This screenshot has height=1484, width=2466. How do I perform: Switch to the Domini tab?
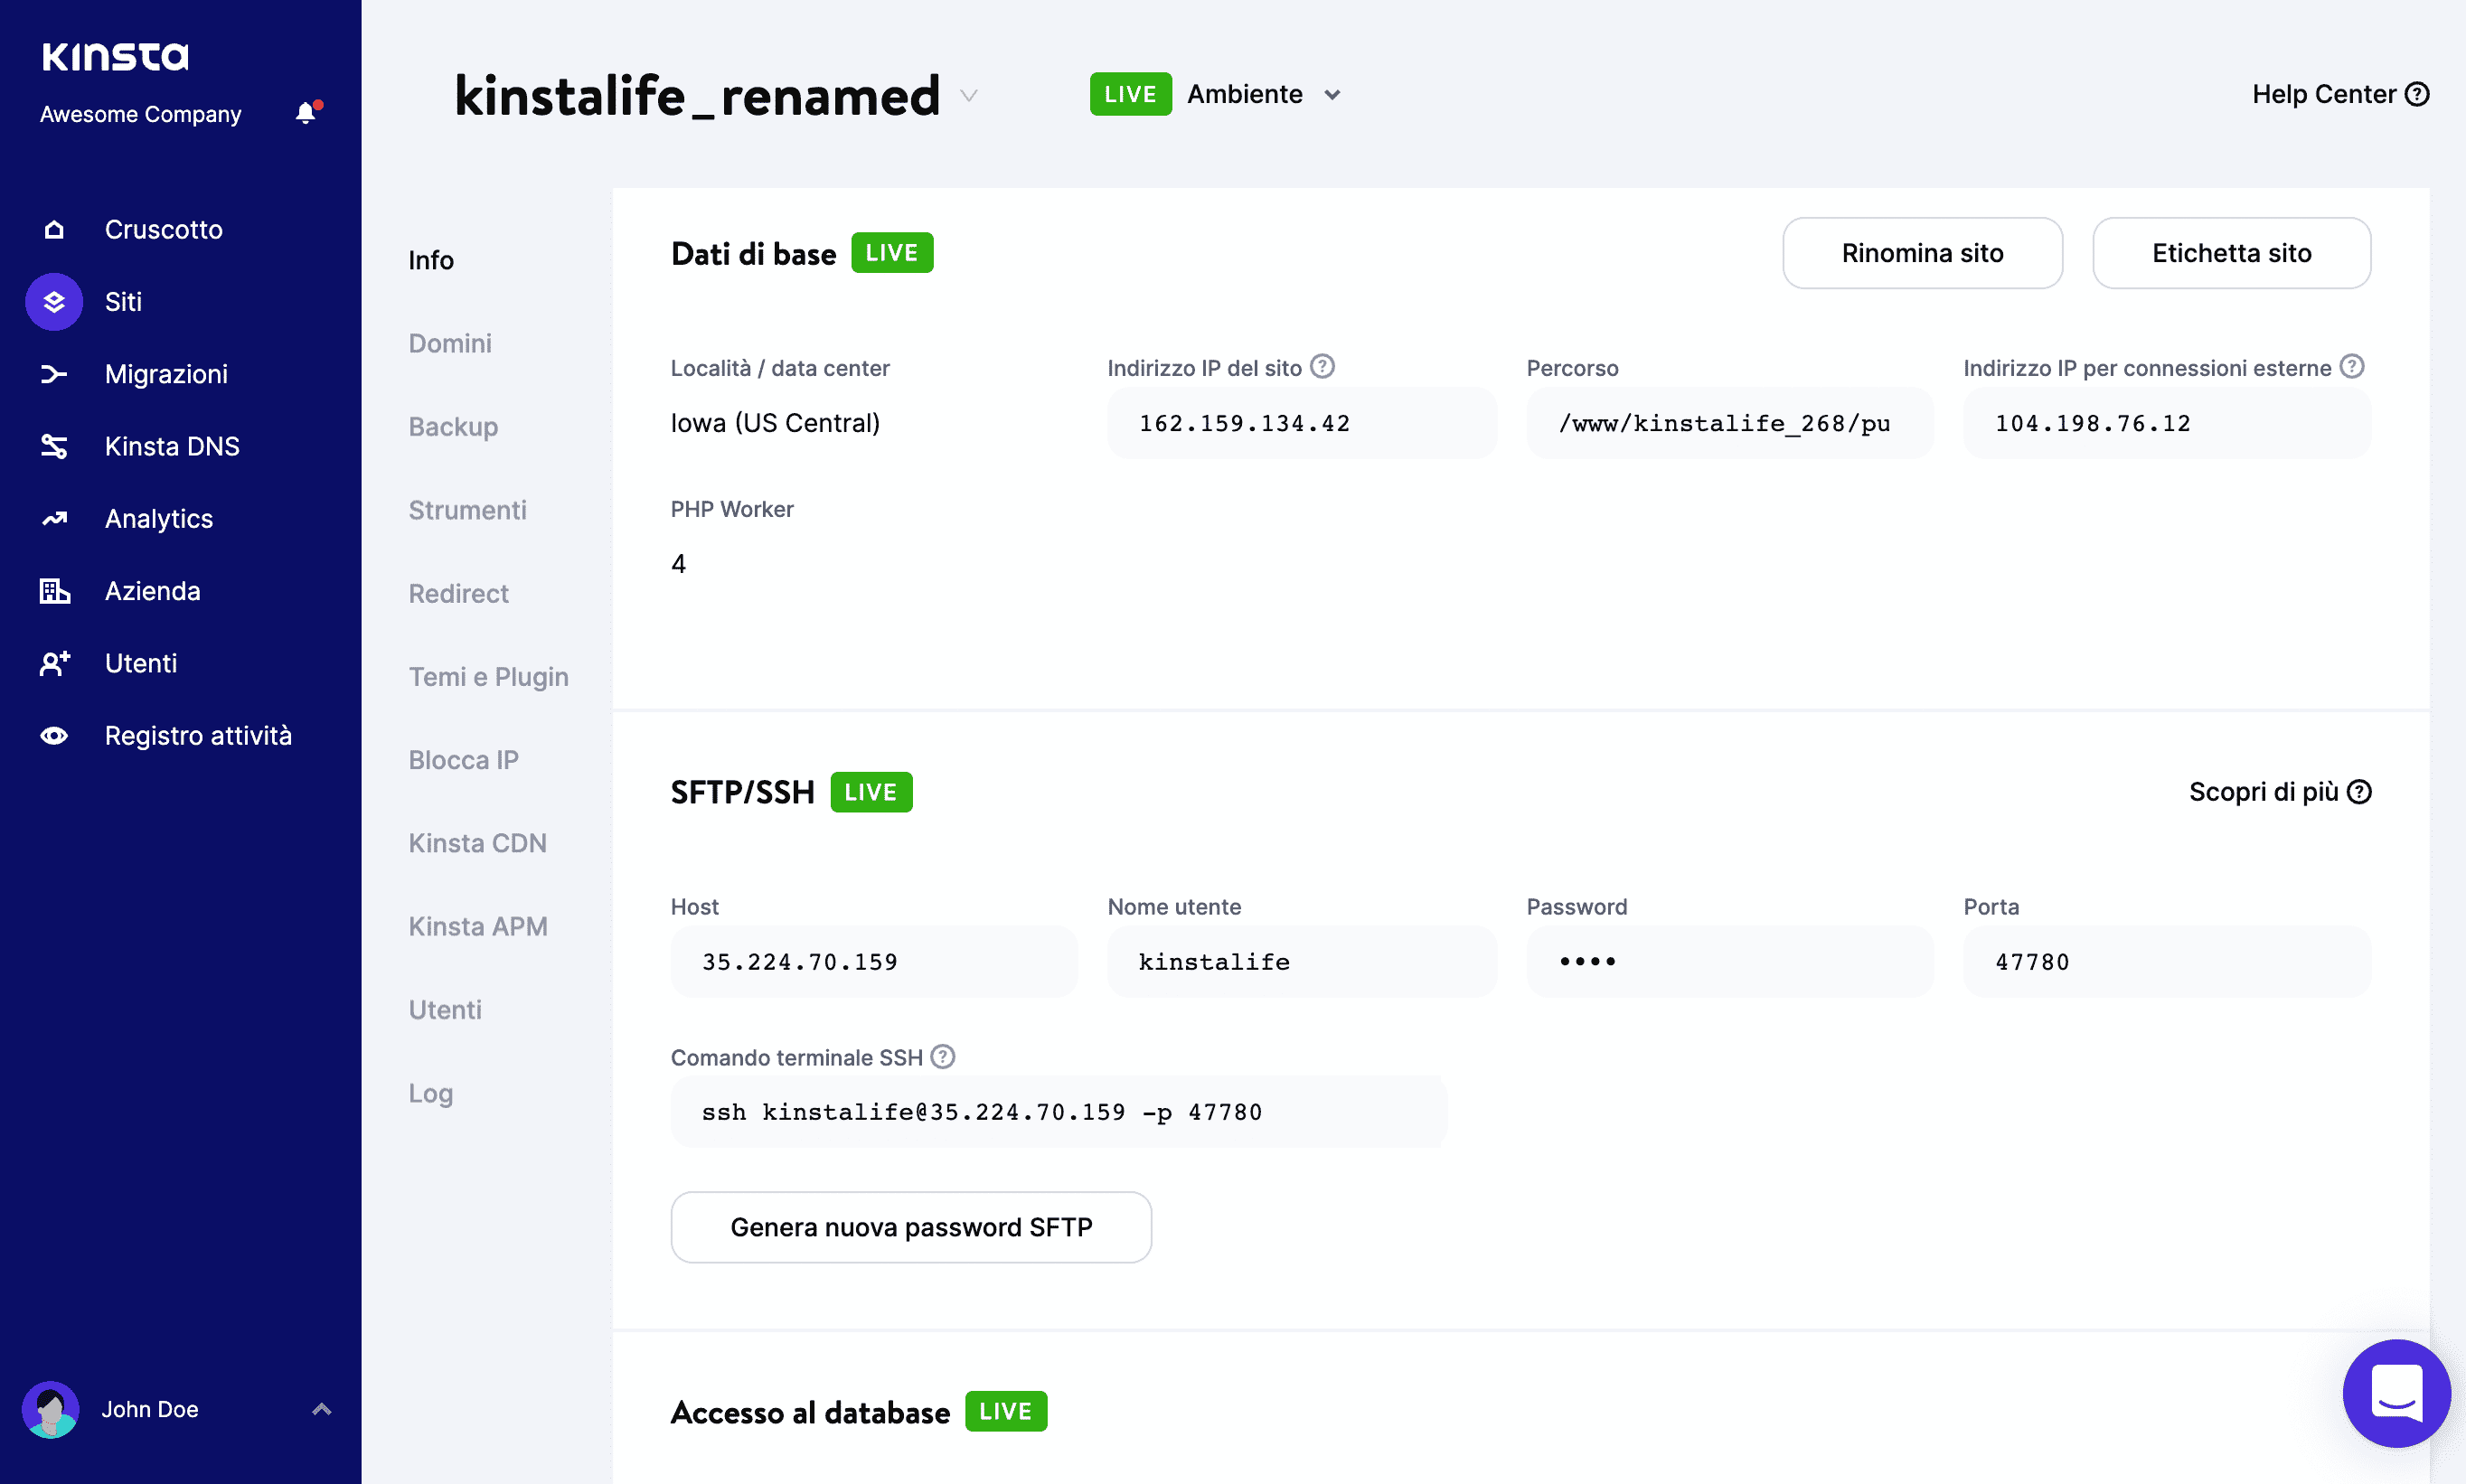pyautogui.click(x=450, y=343)
